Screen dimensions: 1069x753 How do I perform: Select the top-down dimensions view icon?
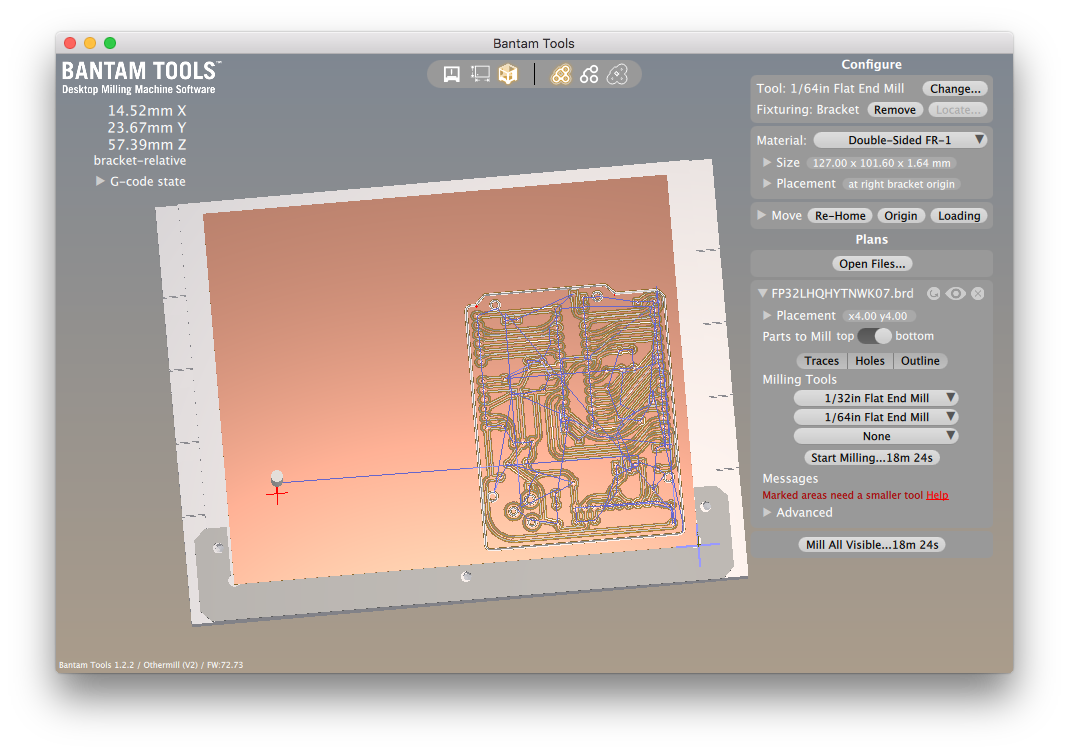(480, 74)
